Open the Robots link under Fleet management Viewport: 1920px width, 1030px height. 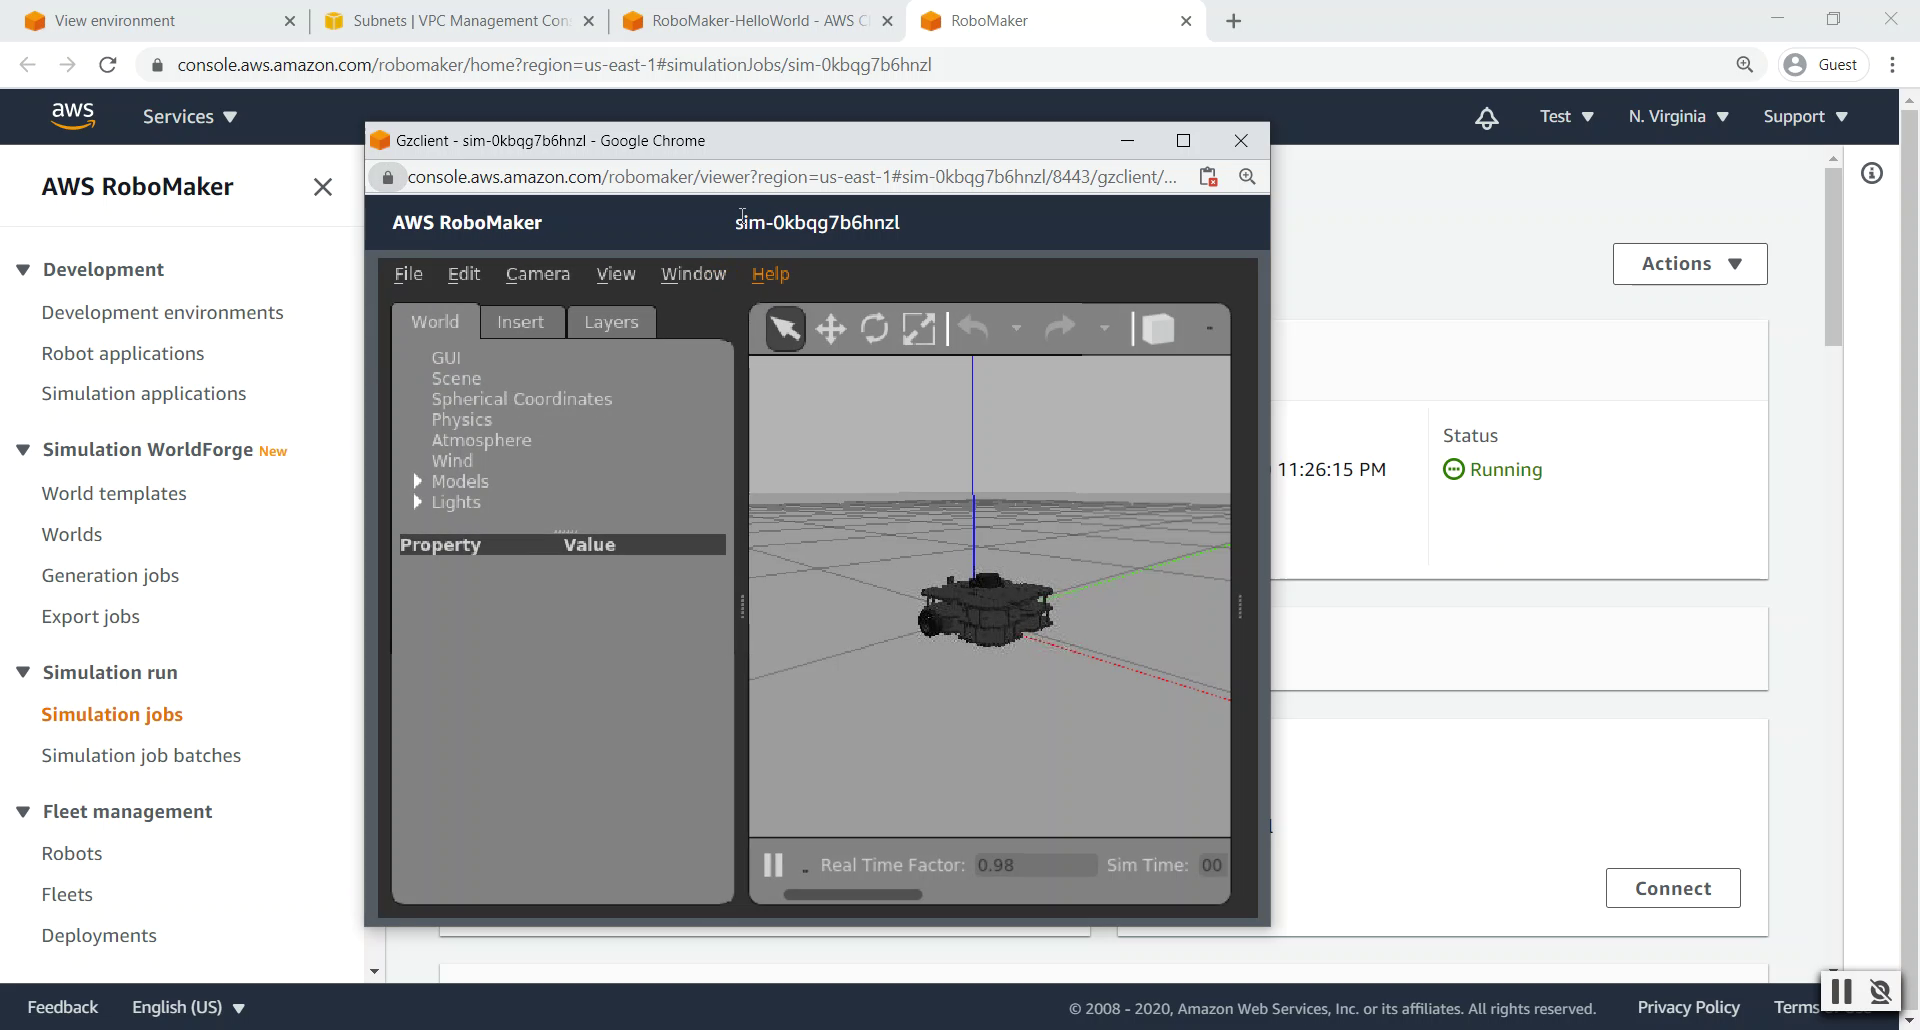(71, 854)
